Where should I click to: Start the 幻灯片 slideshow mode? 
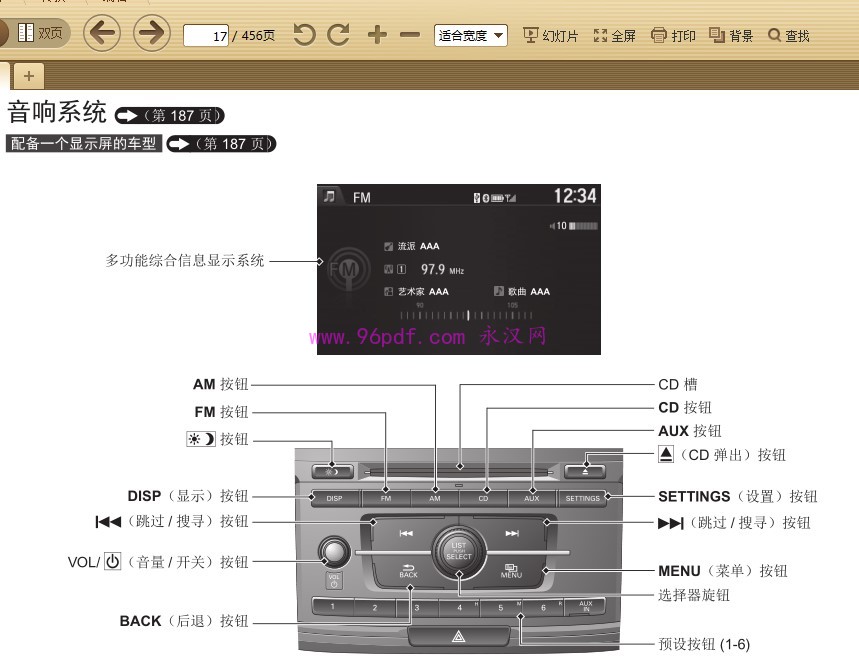click(550, 33)
